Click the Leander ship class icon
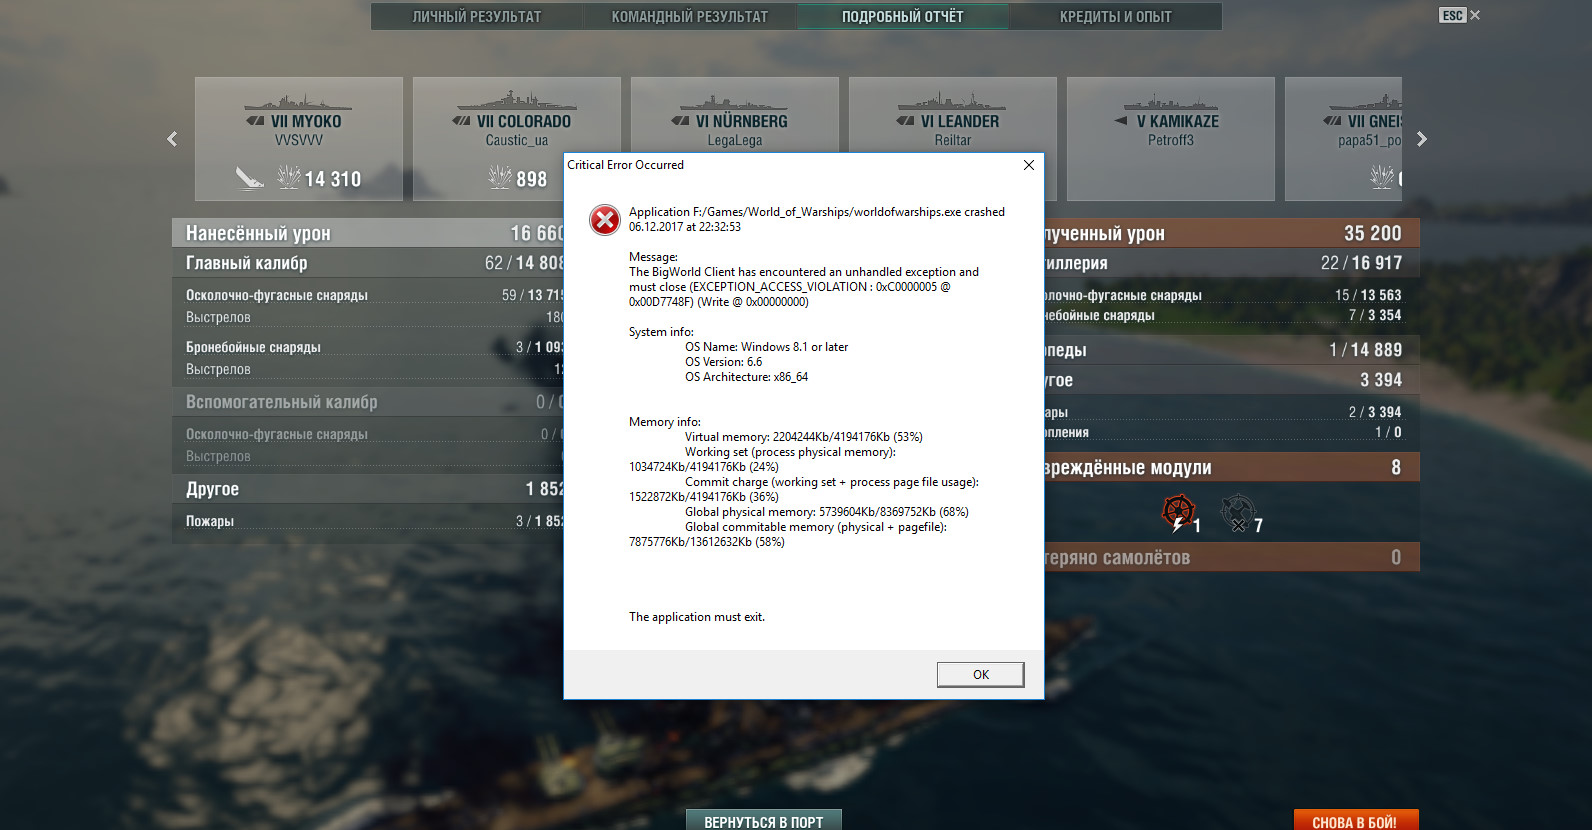The height and width of the screenshot is (830, 1592). tap(905, 121)
